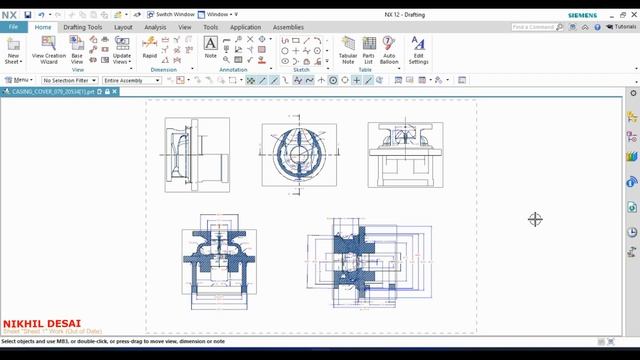The width and height of the screenshot is (640, 360).
Task: Switch to the Assemblies tab
Action: click(x=288, y=27)
